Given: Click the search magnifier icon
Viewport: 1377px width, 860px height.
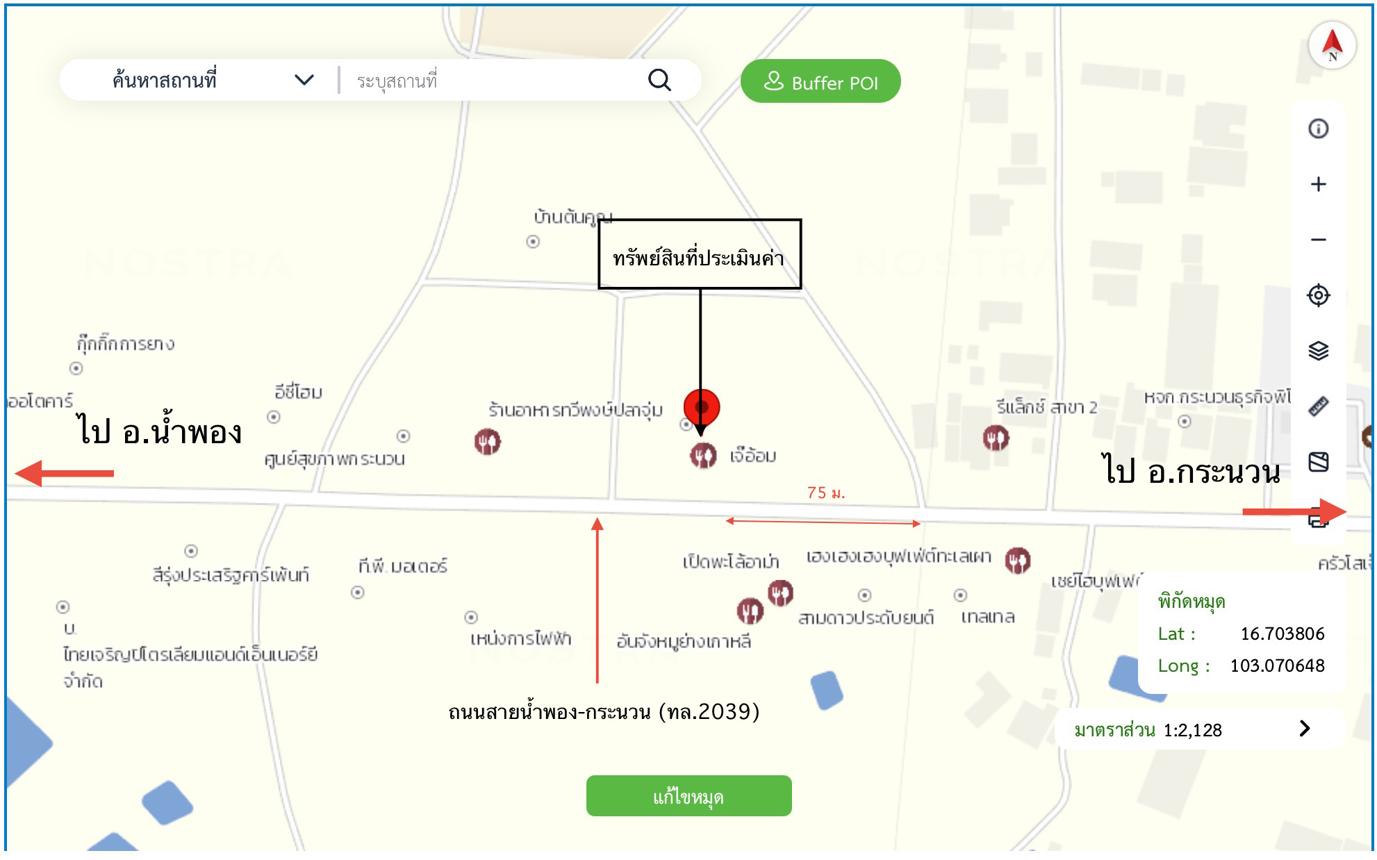Looking at the screenshot, I should pos(659,81).
